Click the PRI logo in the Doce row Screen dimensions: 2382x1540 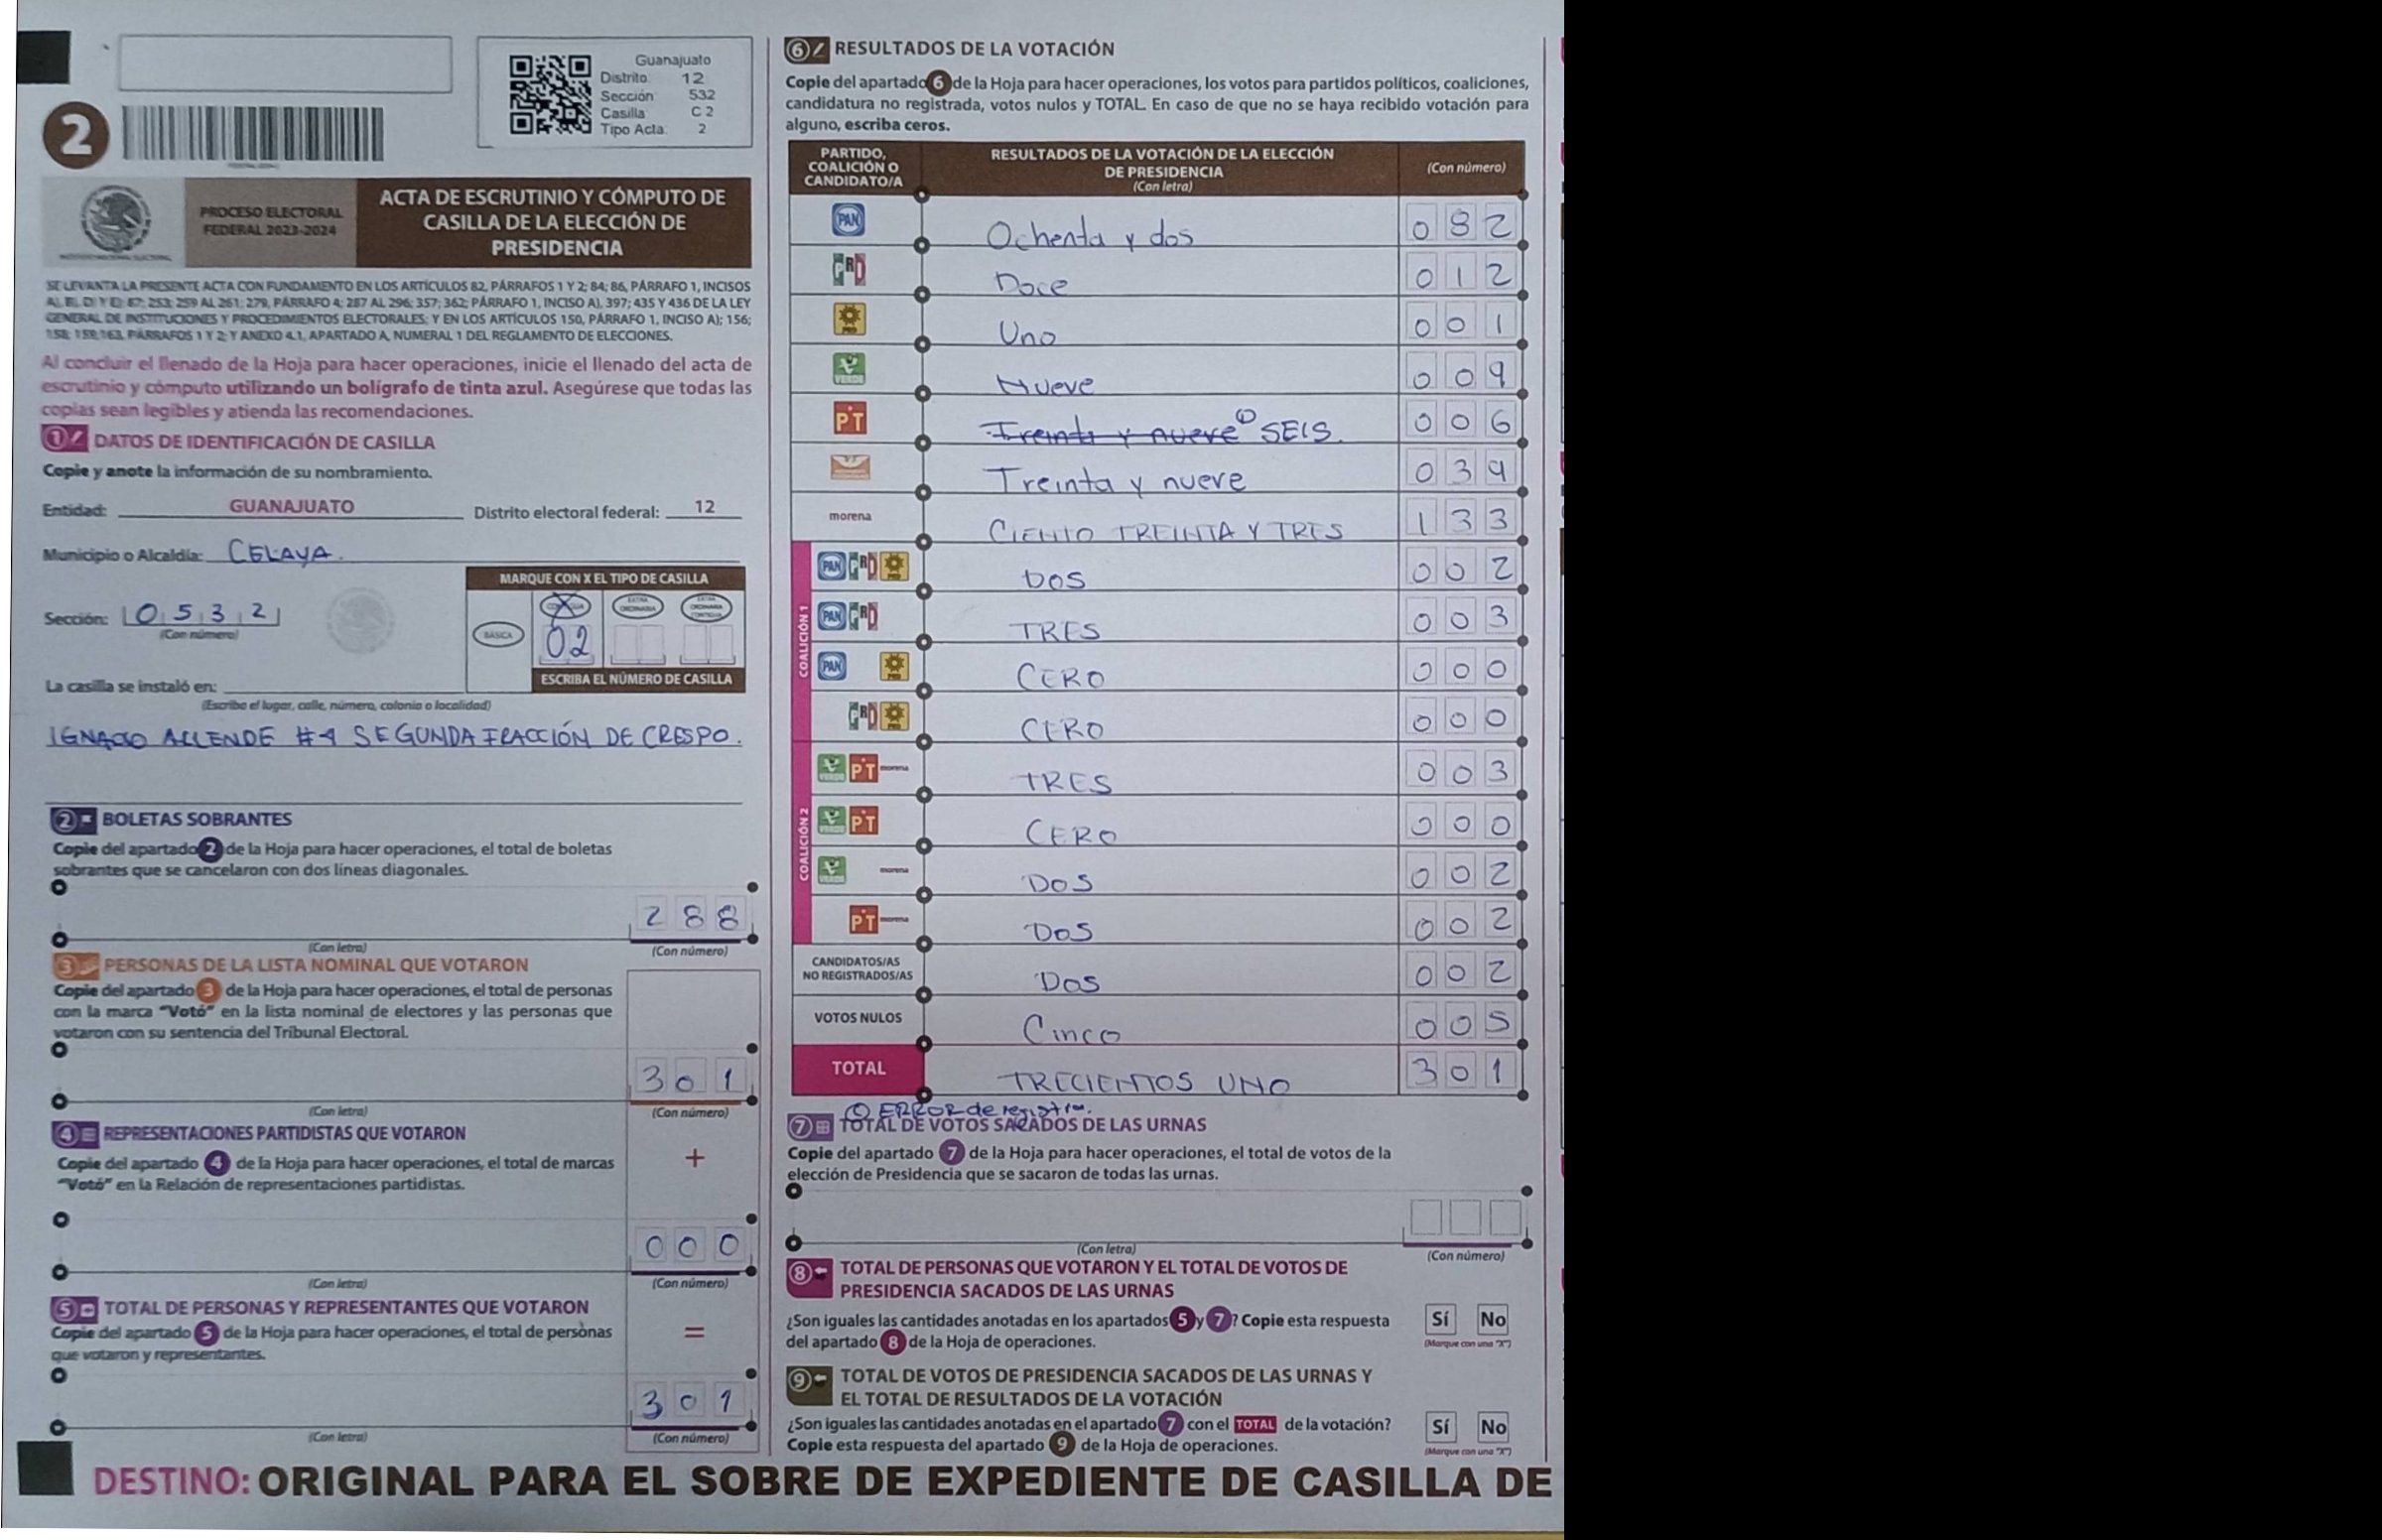(x=849, y=270)
